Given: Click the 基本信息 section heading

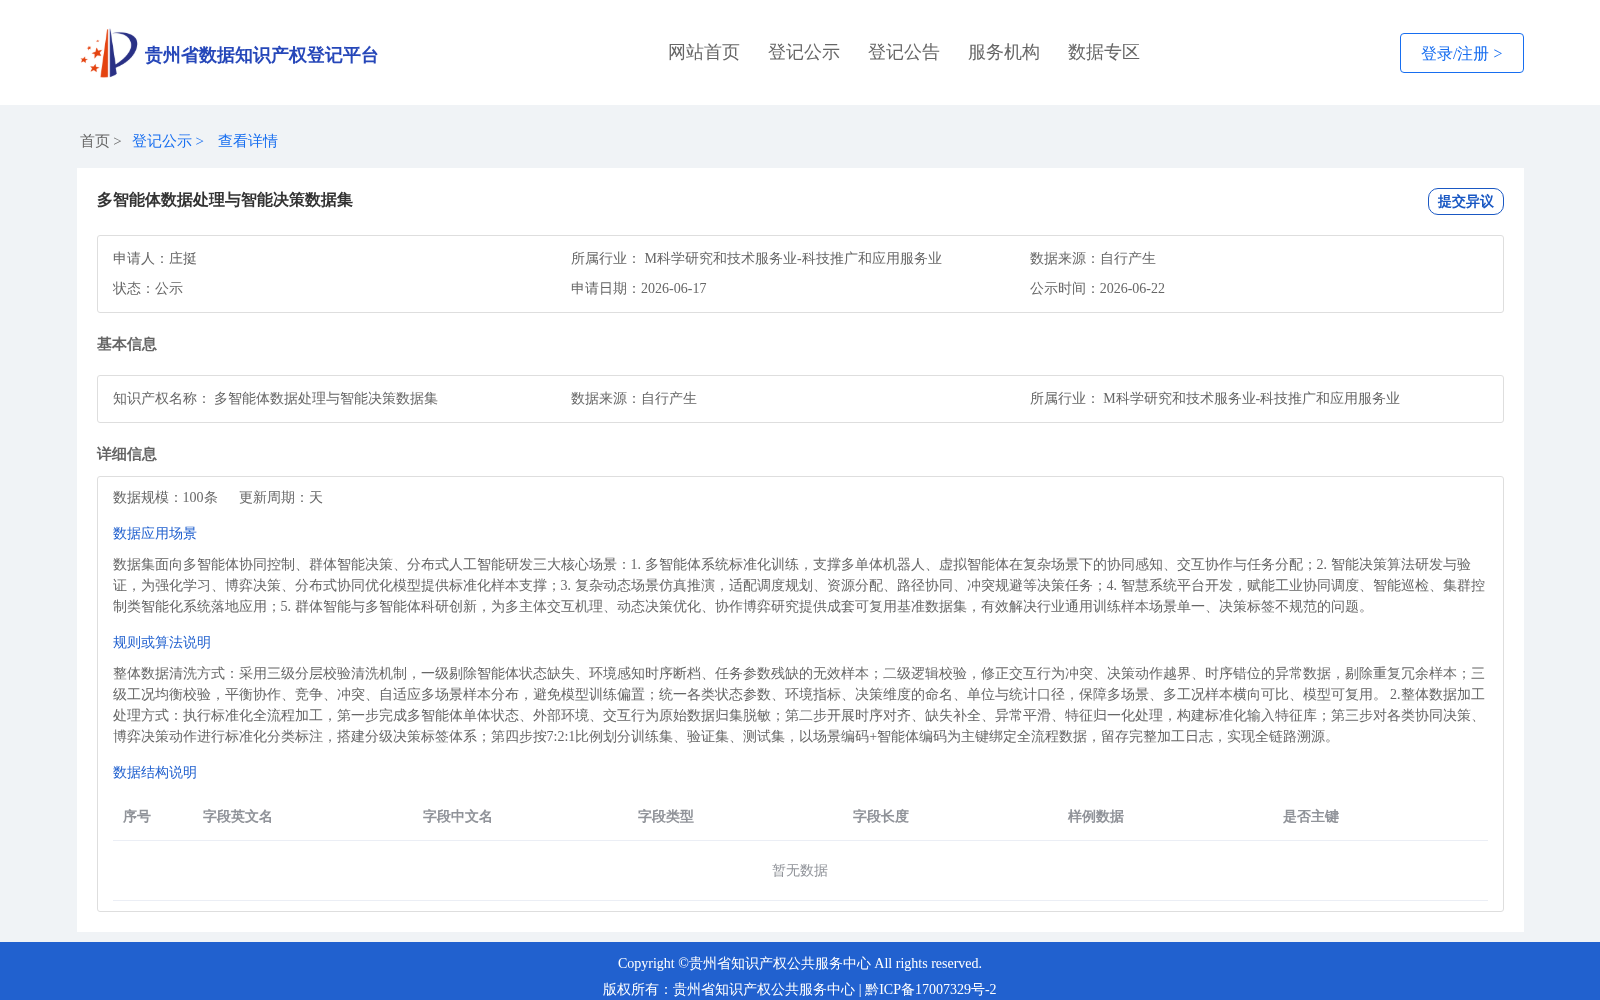Looking at the screenshot, I should pos(127,344).
